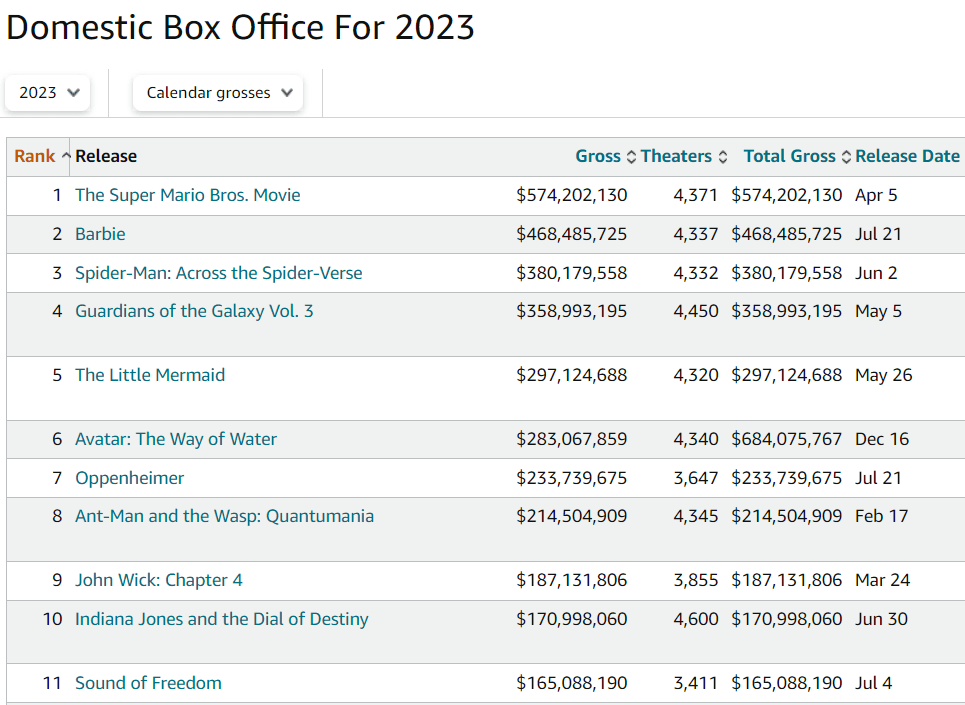Sort by Release Date column header
The image size is (965, 705).
coord(907,156)
